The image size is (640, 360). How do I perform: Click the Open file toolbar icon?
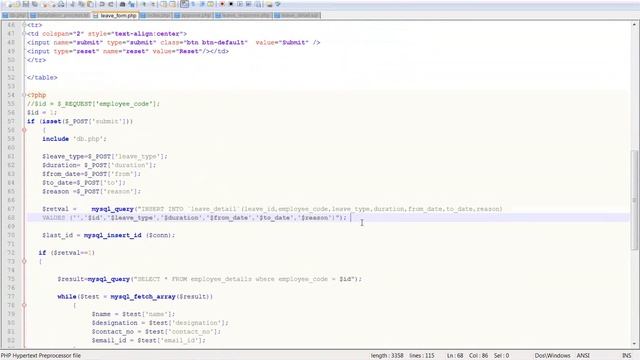pyautogui.click(x=16, y=4)
